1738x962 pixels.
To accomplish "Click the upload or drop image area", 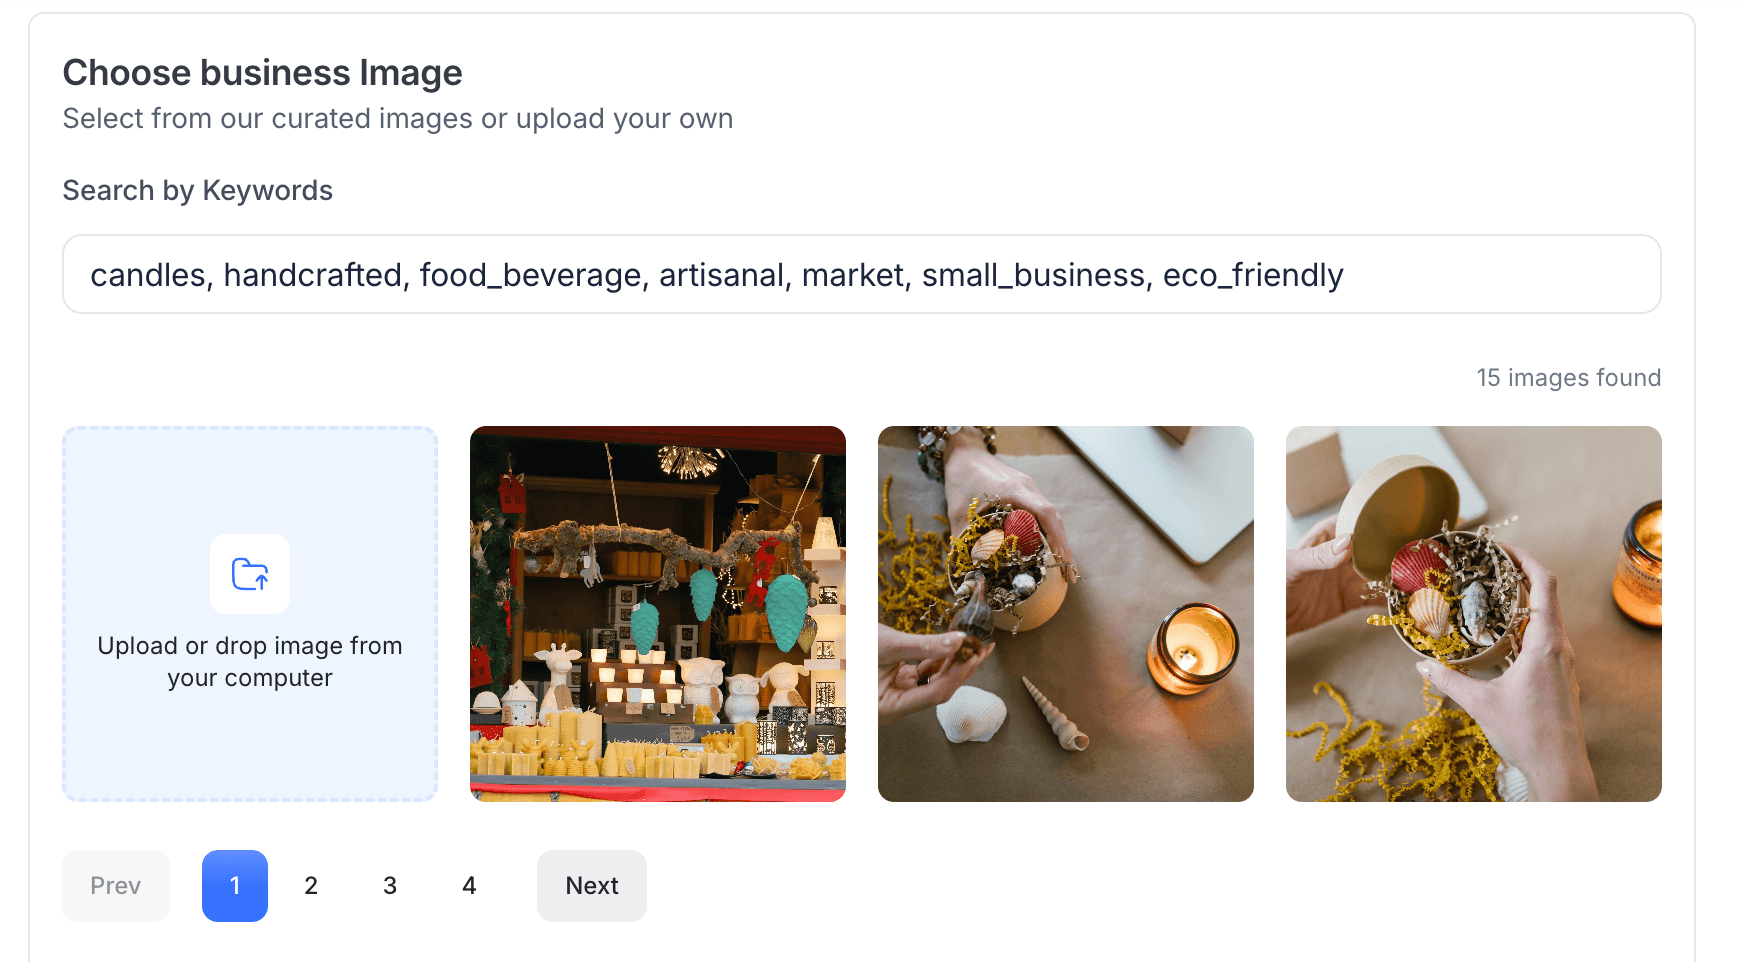I will (x=249, y=613).
